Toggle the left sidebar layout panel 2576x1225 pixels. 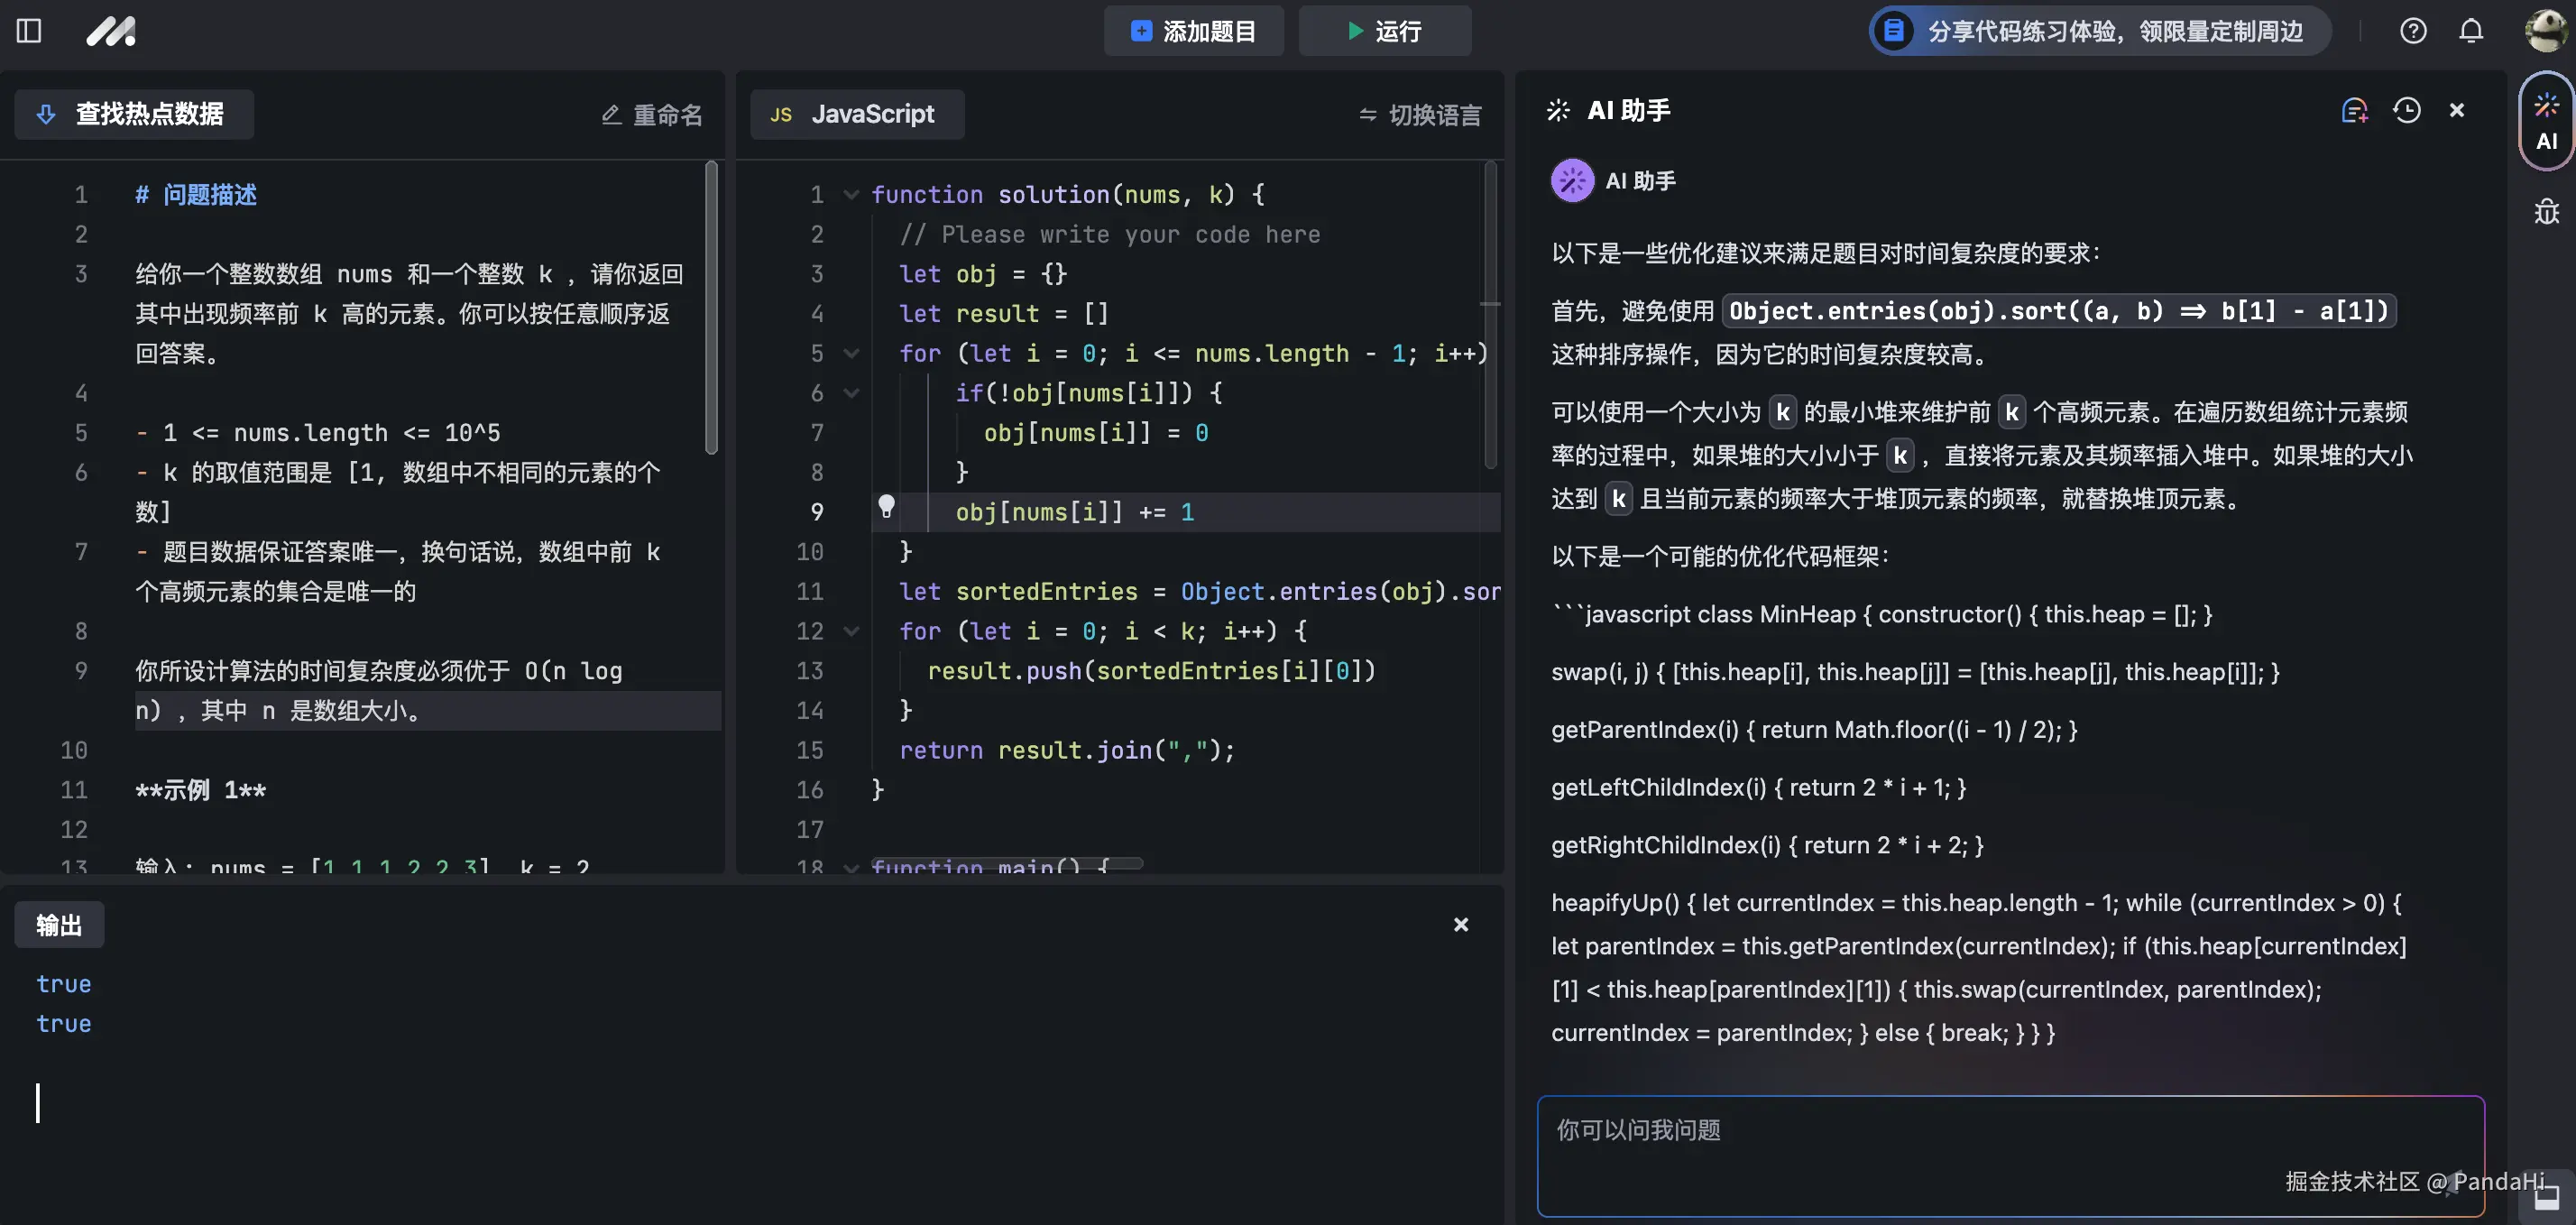(x=29, y=31)
